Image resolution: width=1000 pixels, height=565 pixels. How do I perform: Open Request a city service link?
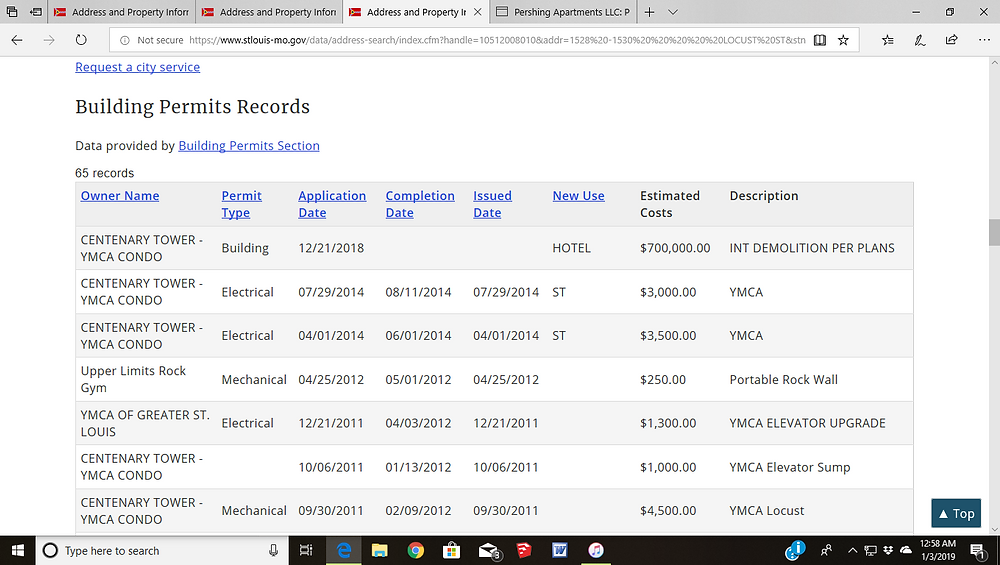point(138,67)
